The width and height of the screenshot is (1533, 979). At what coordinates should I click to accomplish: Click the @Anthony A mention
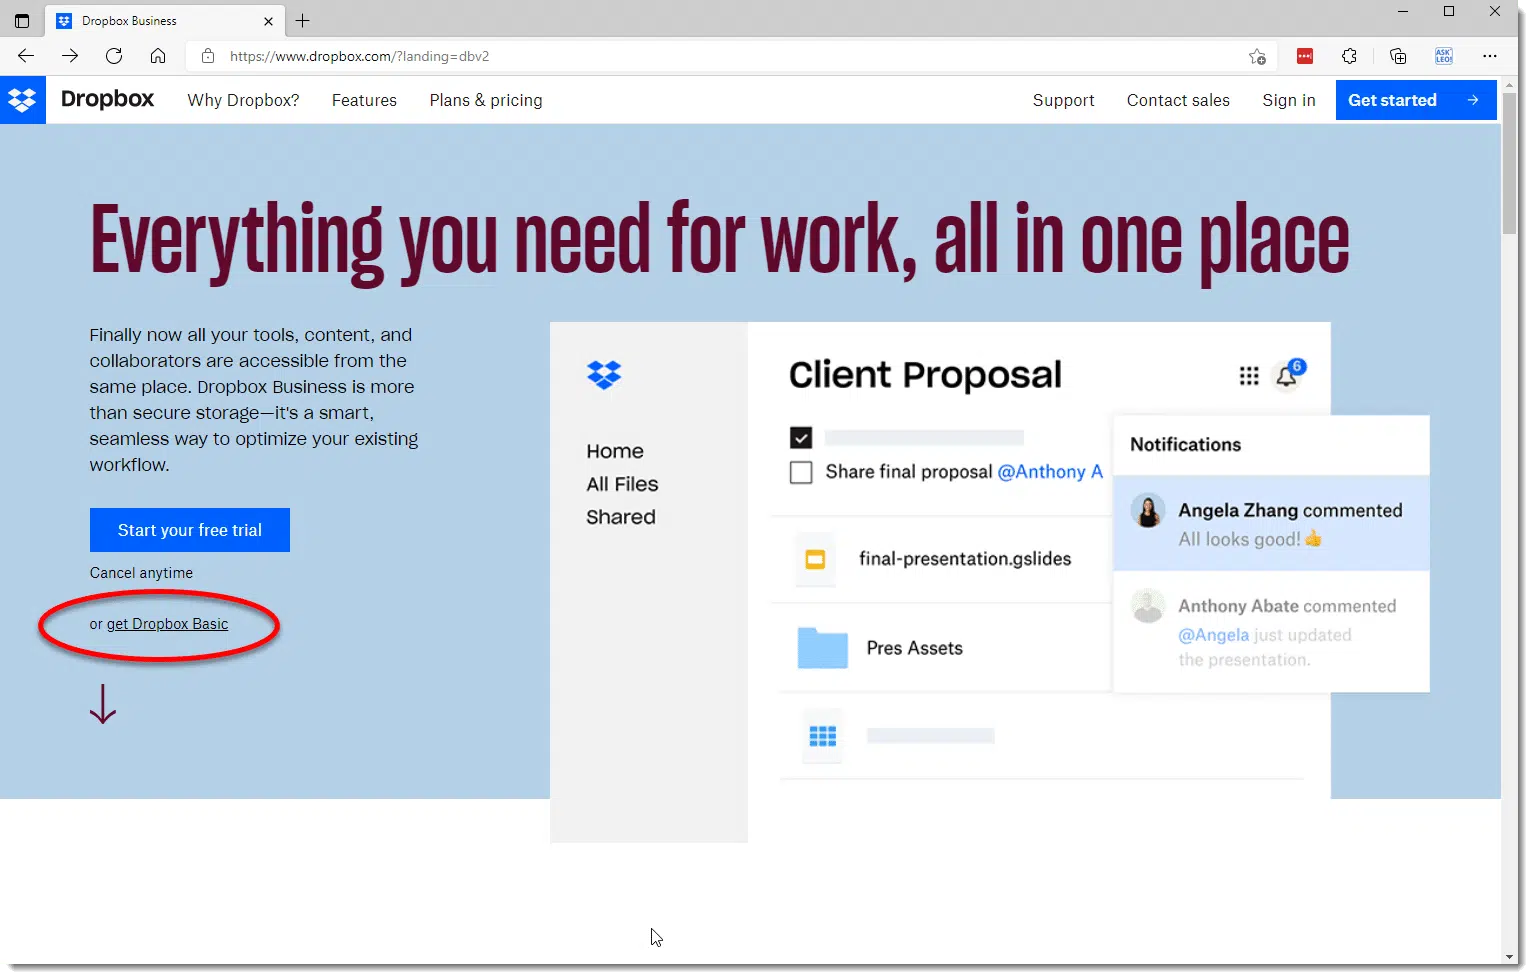[1050, 472]
